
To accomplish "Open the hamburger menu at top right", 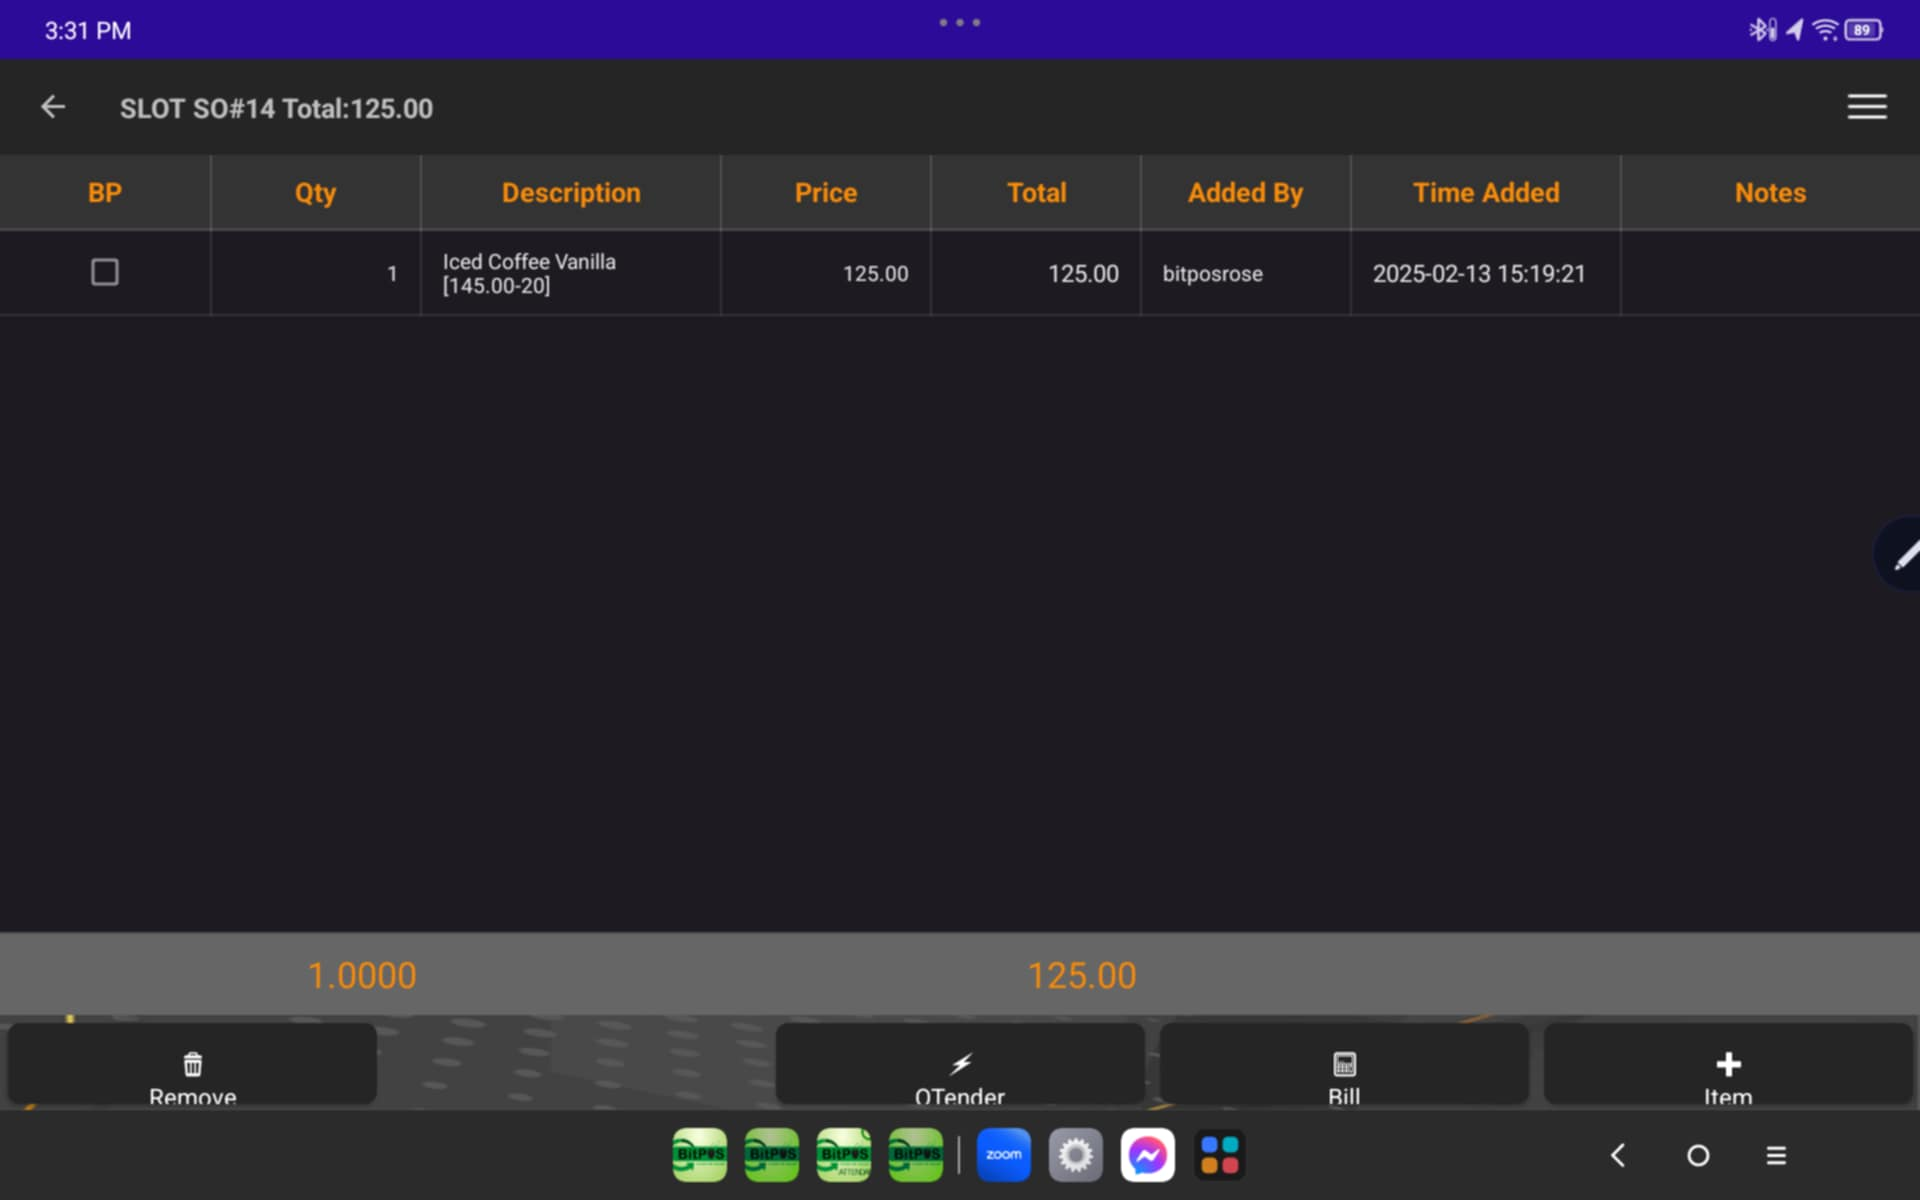I will click(1866, 107).
